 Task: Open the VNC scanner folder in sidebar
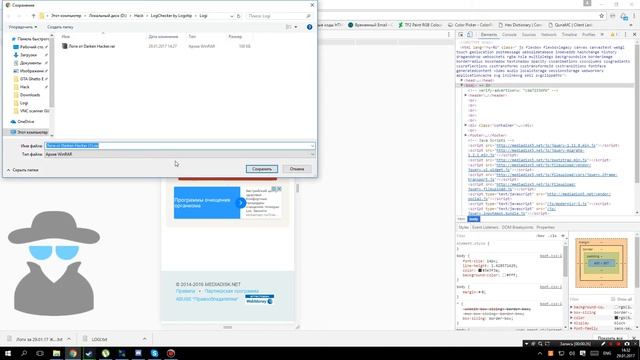click(x=34, y=111)
